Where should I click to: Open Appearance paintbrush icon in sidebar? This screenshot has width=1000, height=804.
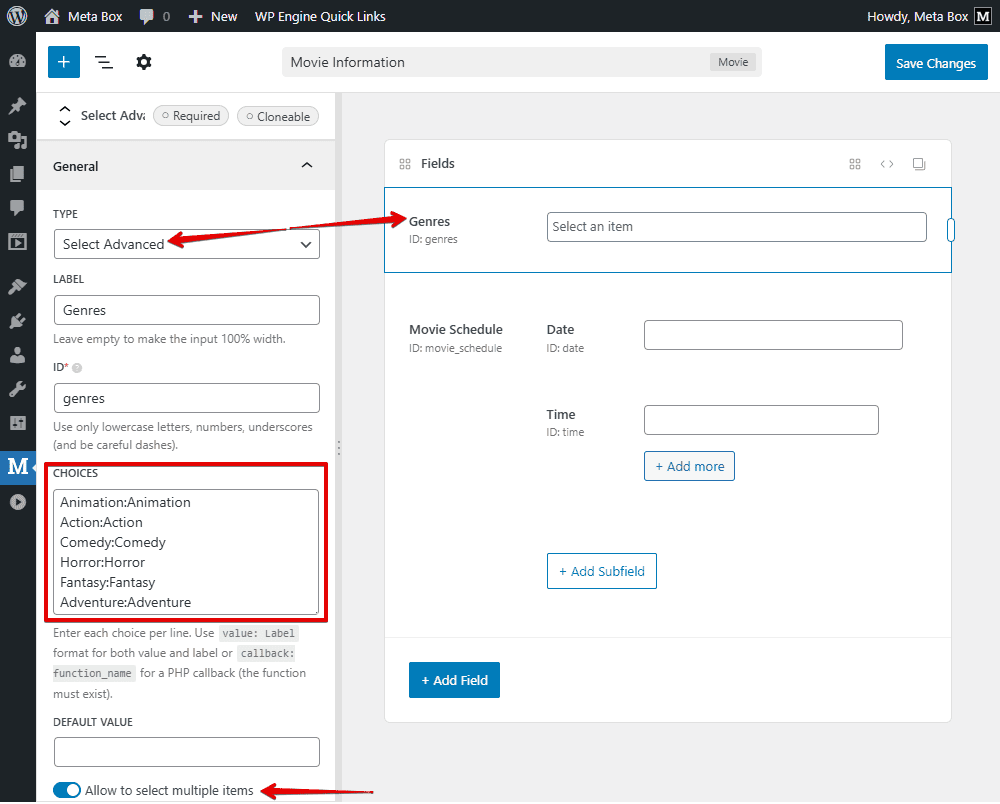click(17, 287)
